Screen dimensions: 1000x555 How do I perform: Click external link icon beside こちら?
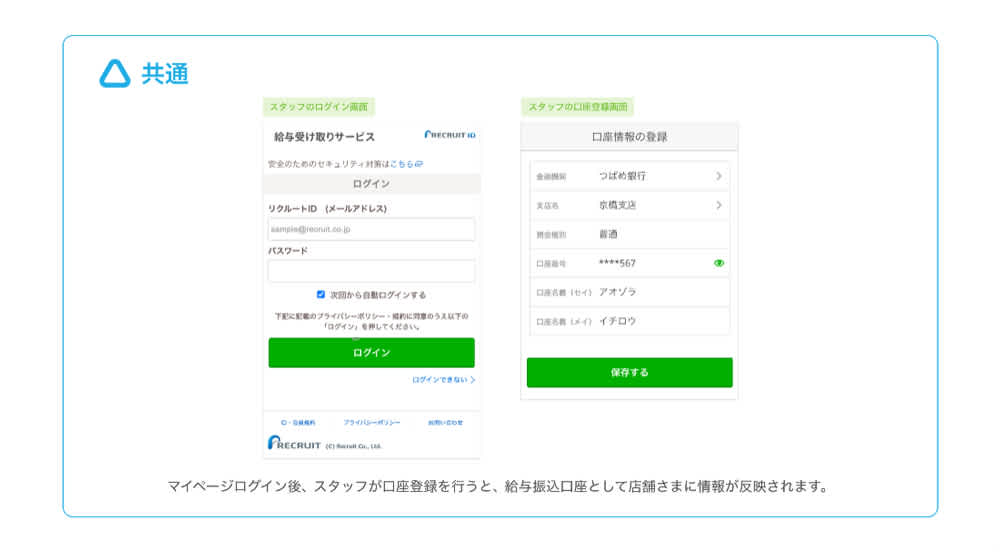[419, 163]
